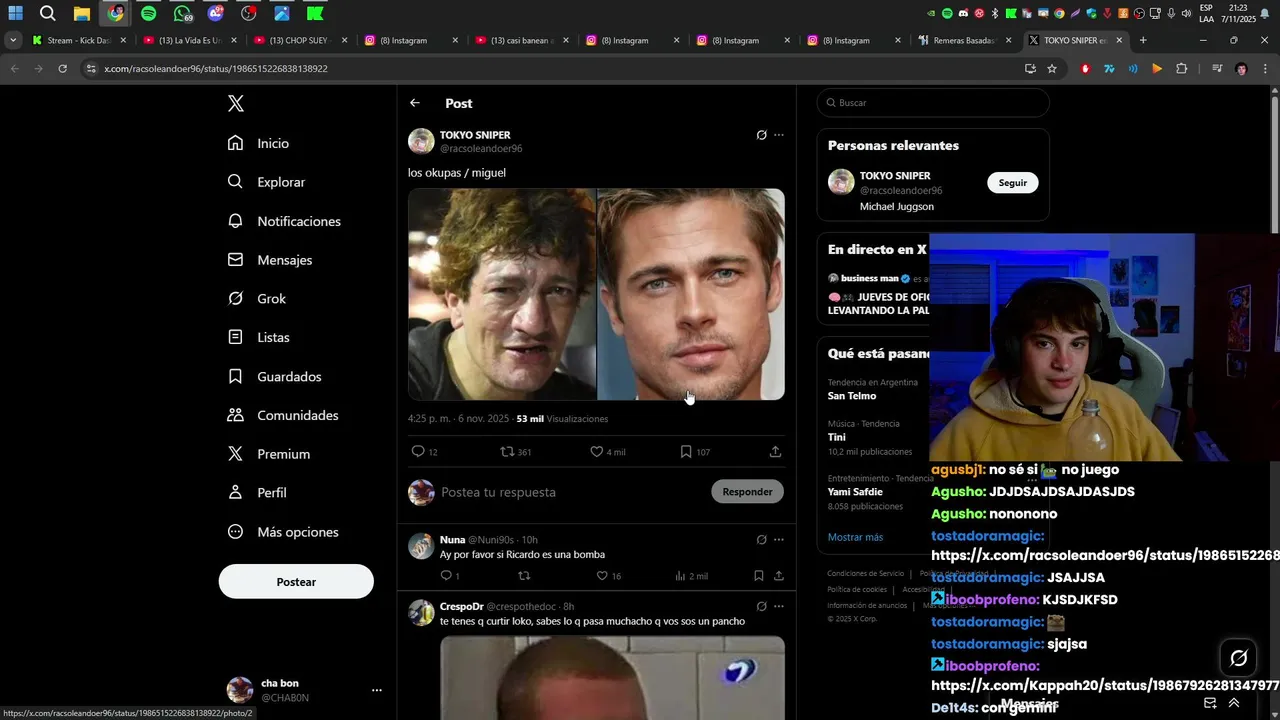Open the left Okupas photo

point(502,294)
